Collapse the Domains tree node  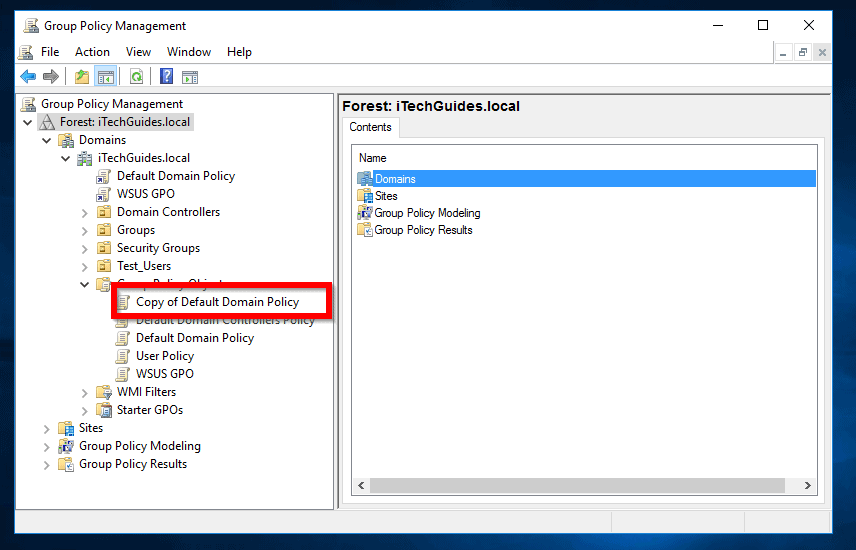(47, 140)
